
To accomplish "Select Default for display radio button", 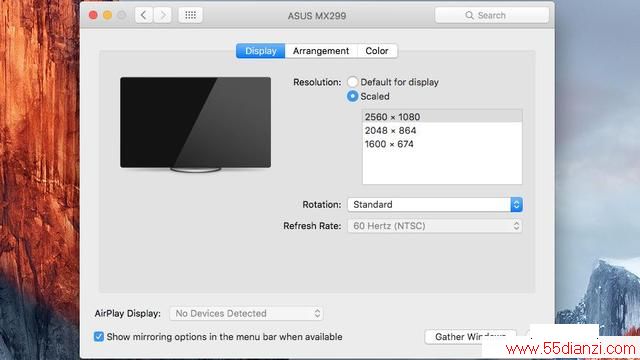I will tap(353, 82).
